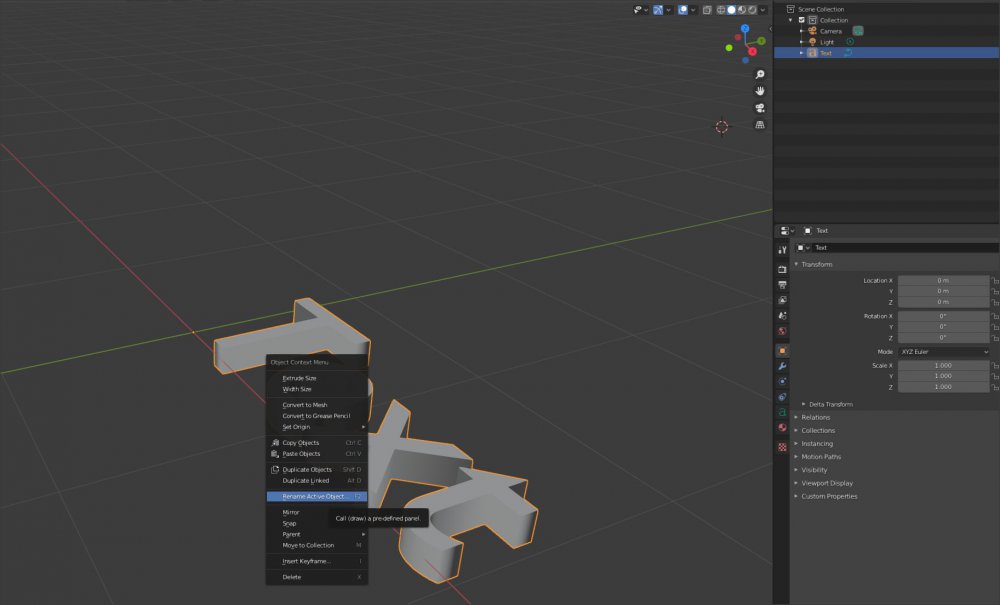
Task: Expand the Delta Transform panel
Action: (830, 404)
